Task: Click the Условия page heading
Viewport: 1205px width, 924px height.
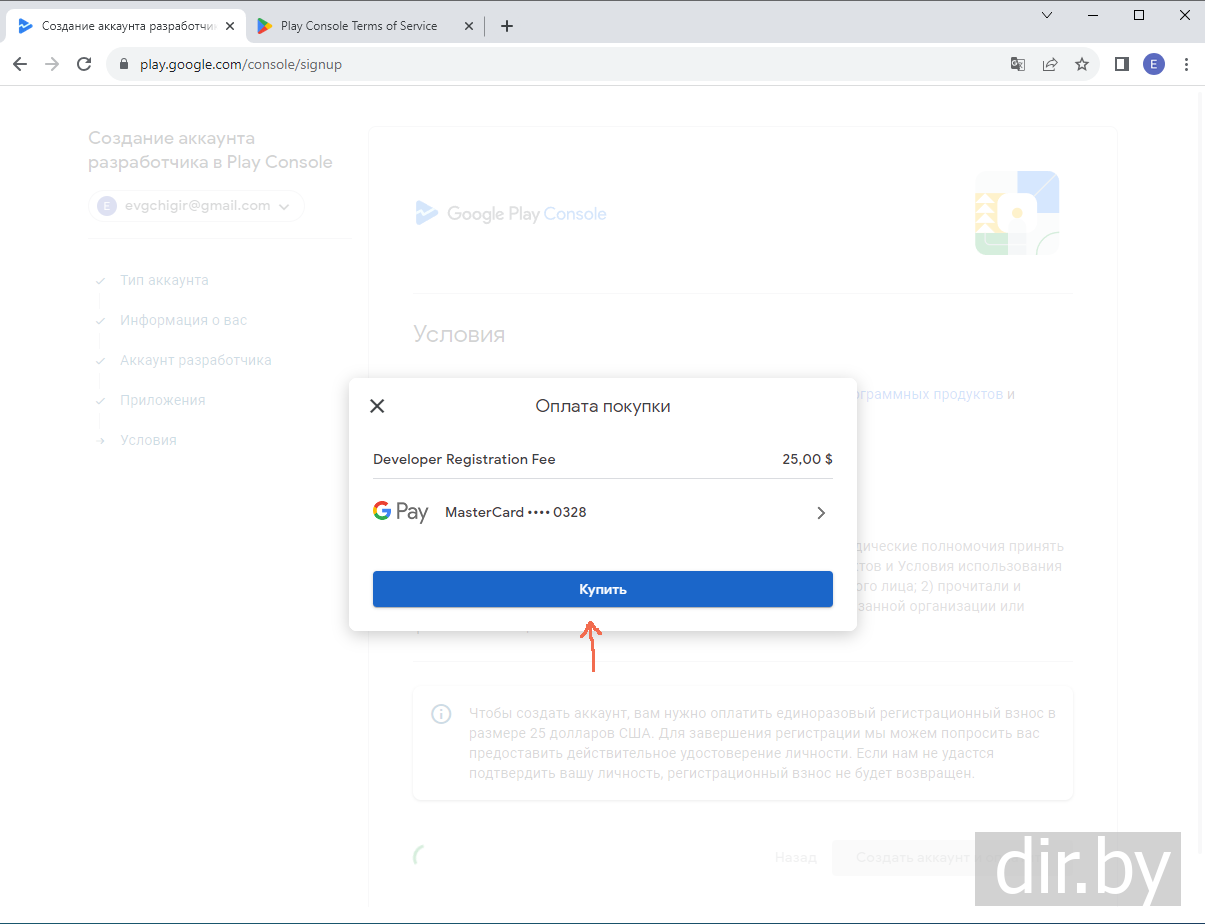Action: click(459, 334)
